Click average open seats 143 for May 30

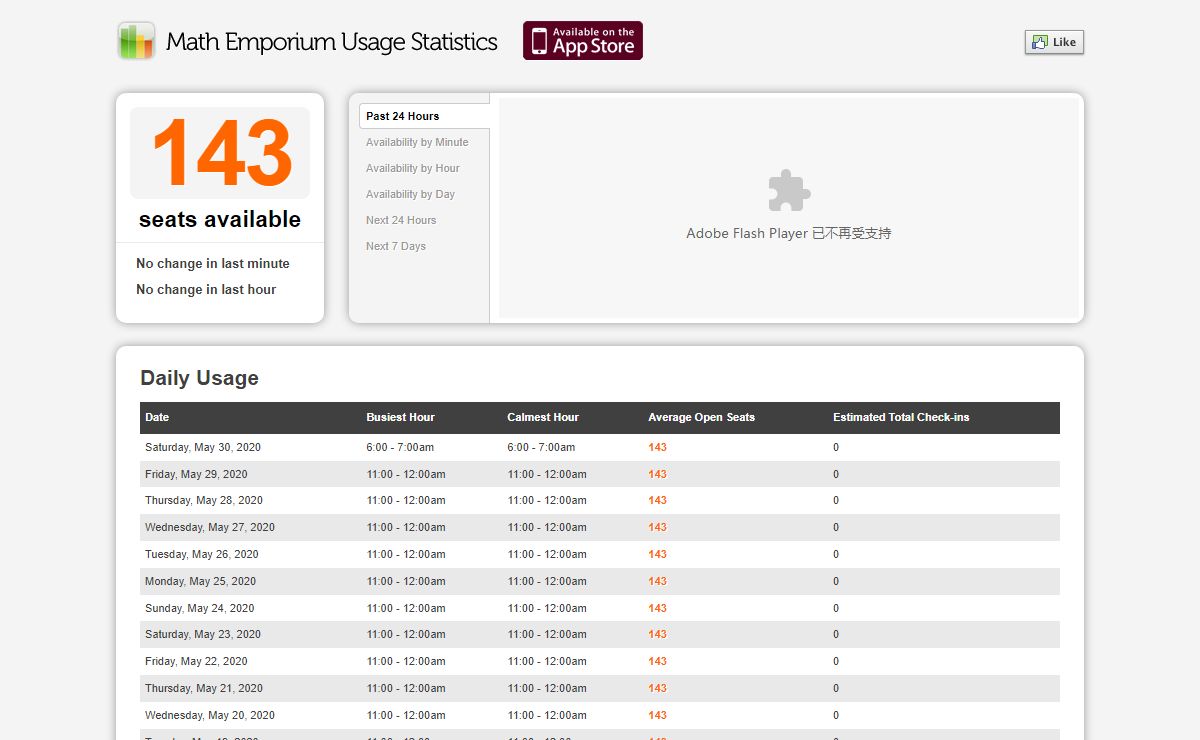657,447
